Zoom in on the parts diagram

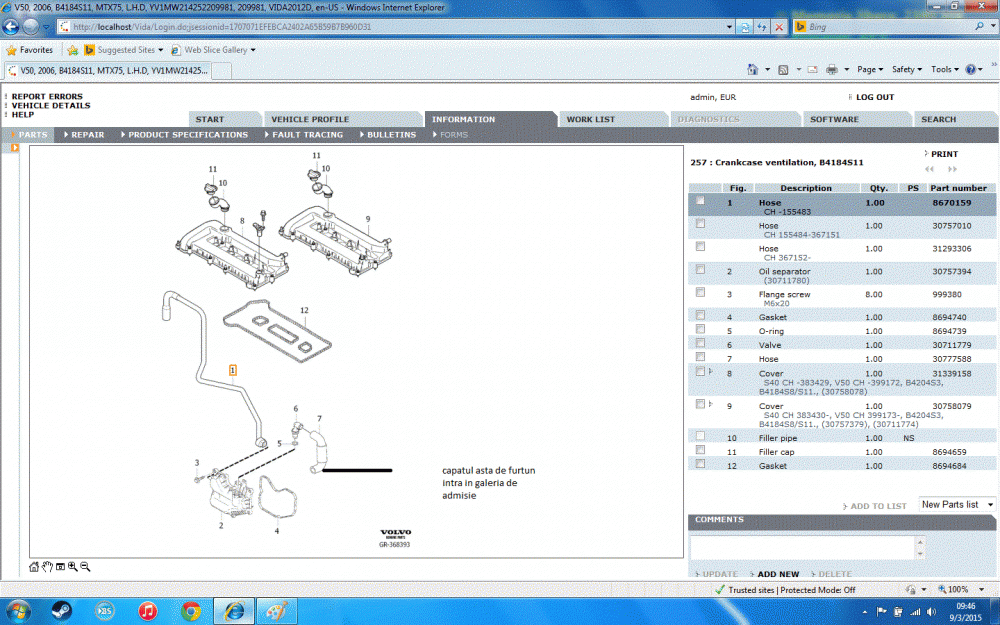pos(73,567)
